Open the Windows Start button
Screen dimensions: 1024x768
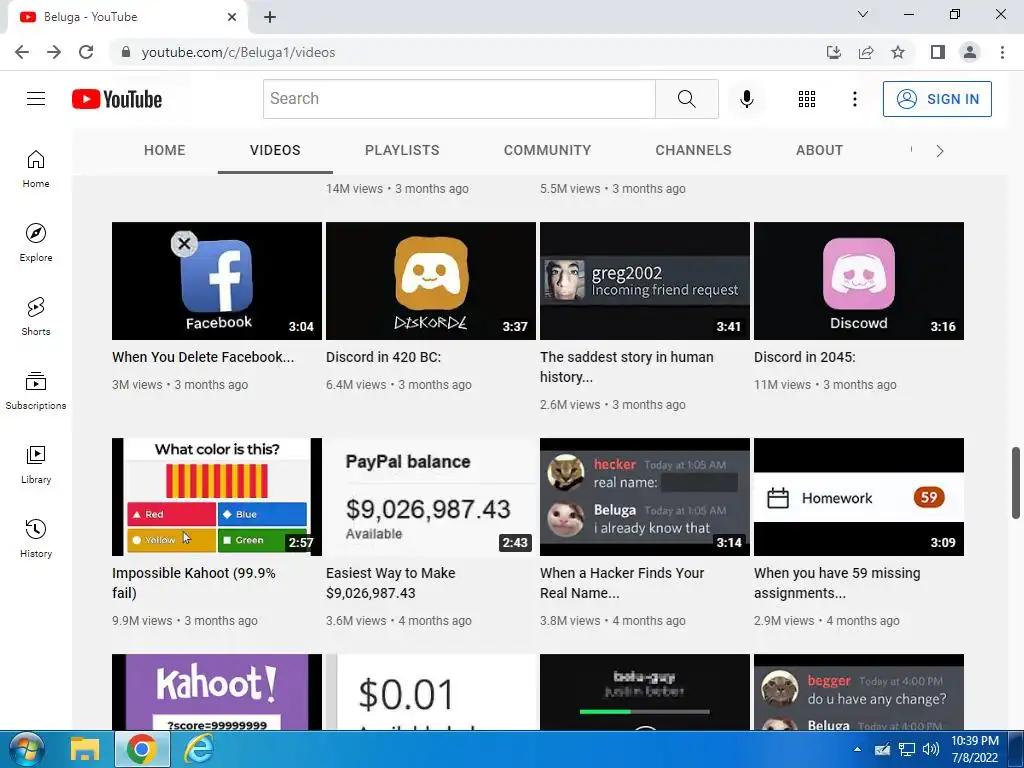coord(25,749)
